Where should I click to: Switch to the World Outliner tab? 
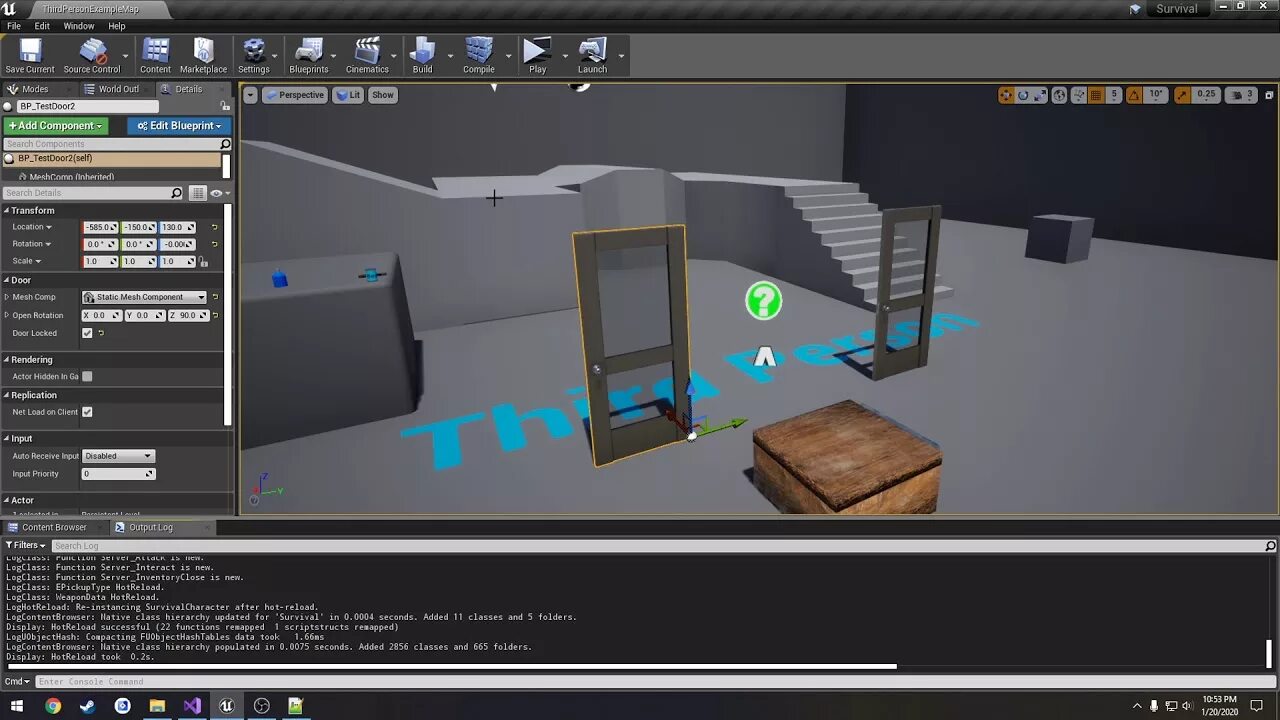(x=118, y=89)
